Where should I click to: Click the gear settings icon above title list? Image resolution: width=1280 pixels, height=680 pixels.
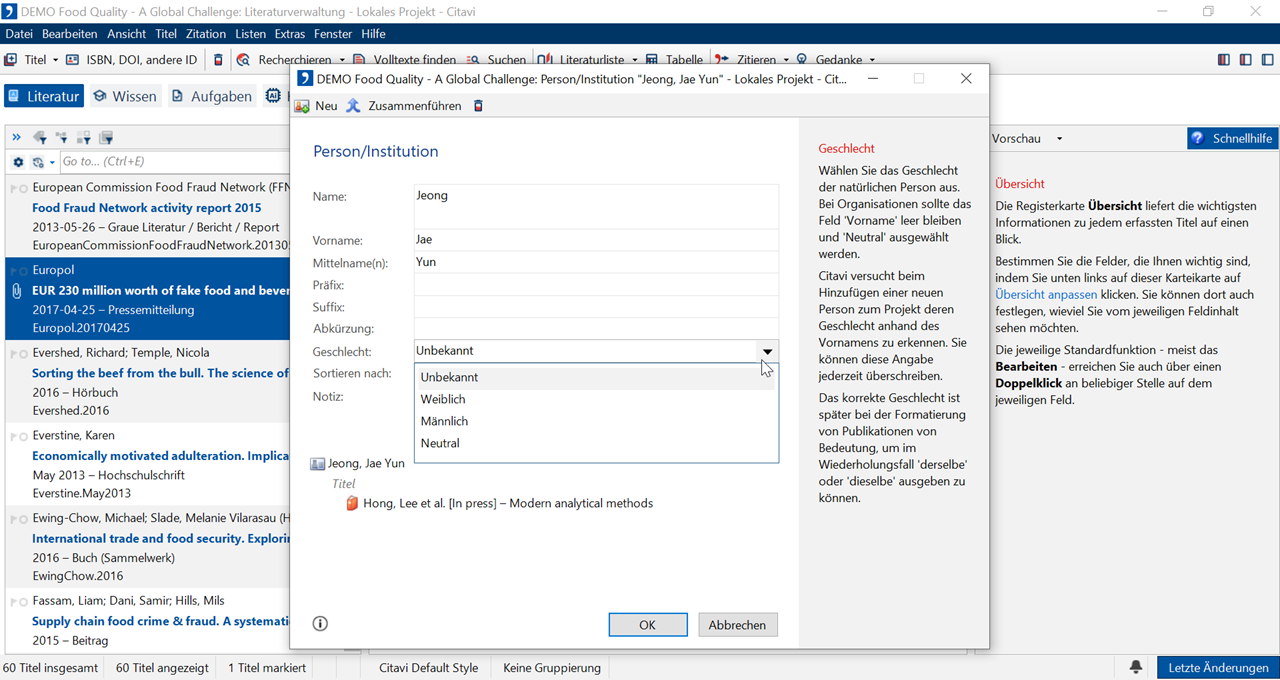18,162
